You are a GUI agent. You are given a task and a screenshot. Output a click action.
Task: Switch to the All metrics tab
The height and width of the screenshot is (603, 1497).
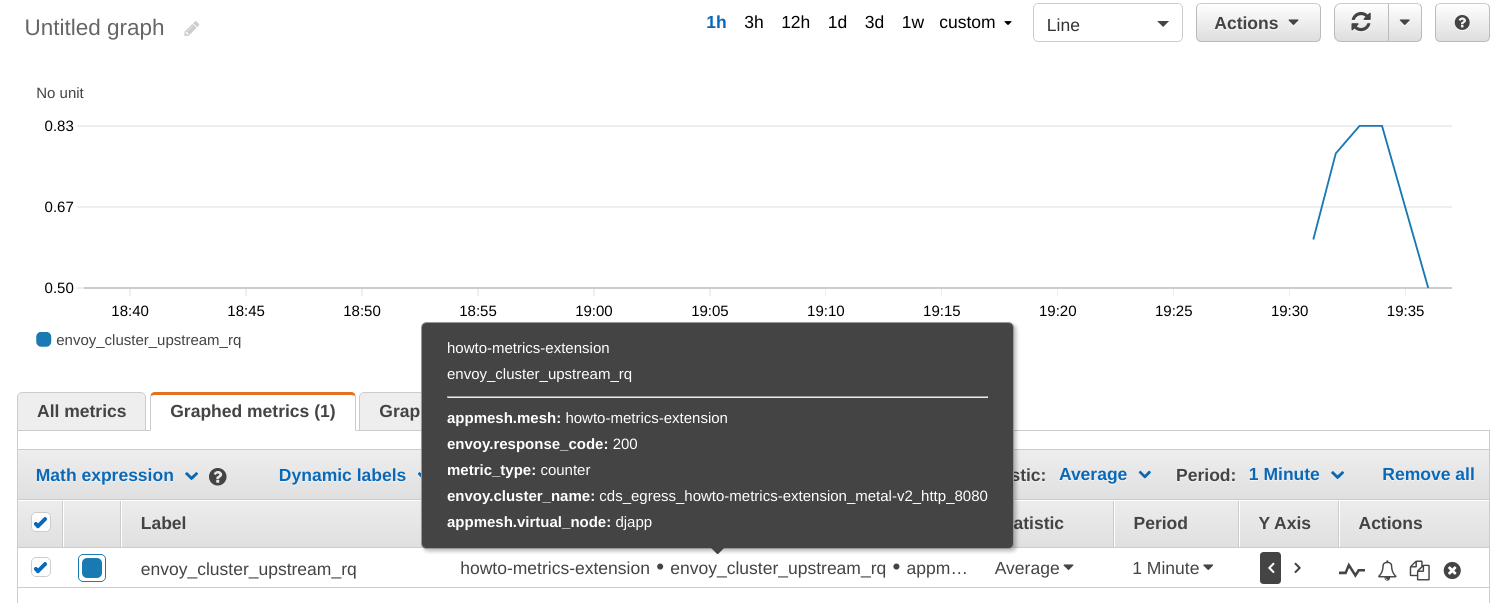81,410
